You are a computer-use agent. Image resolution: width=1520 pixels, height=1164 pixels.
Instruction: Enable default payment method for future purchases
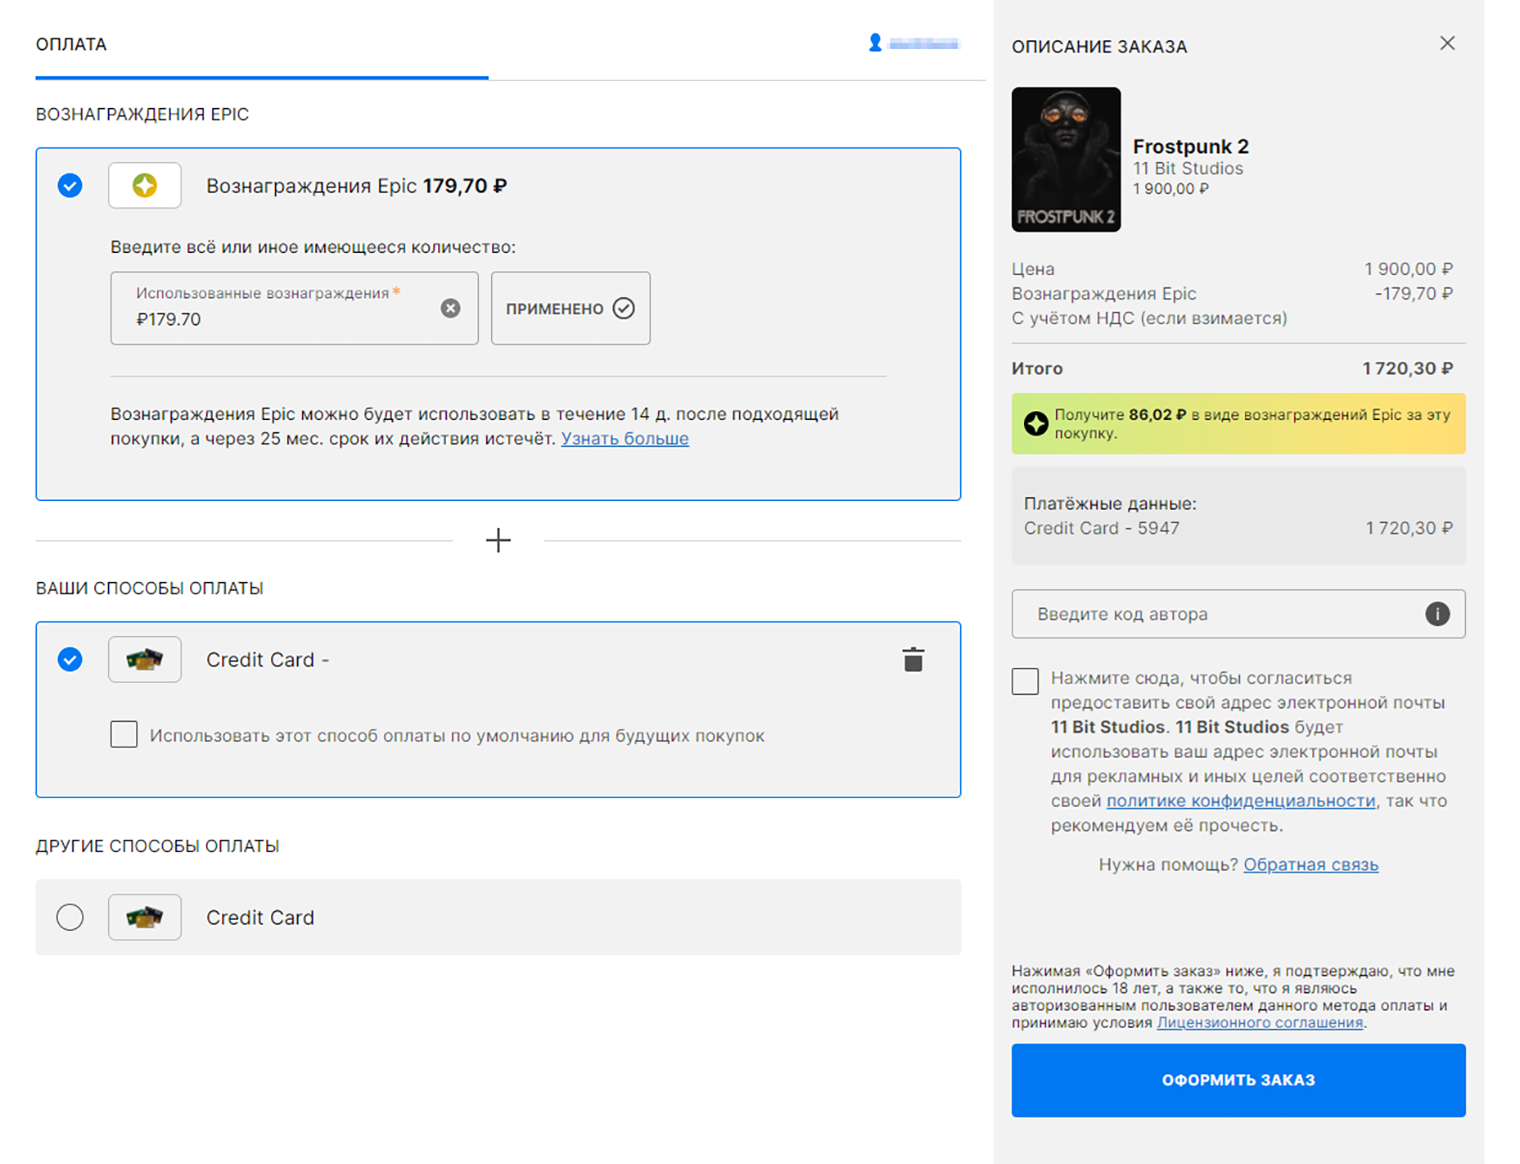(124, 734)
